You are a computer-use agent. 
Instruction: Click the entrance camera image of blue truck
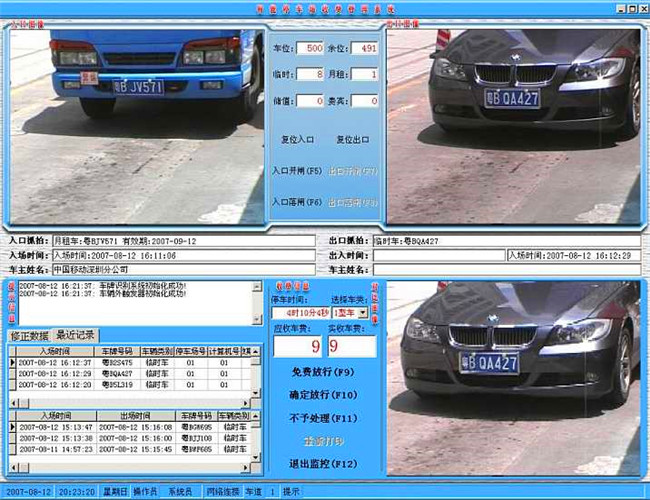pyautogui.click(x=137, y=126)
